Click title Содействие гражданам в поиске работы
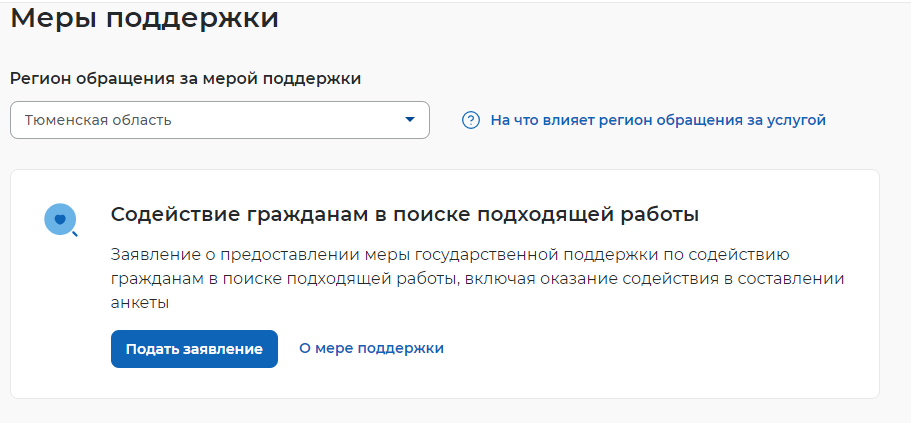The height and width of the screenshot is (423, 911). click(404, 214)
